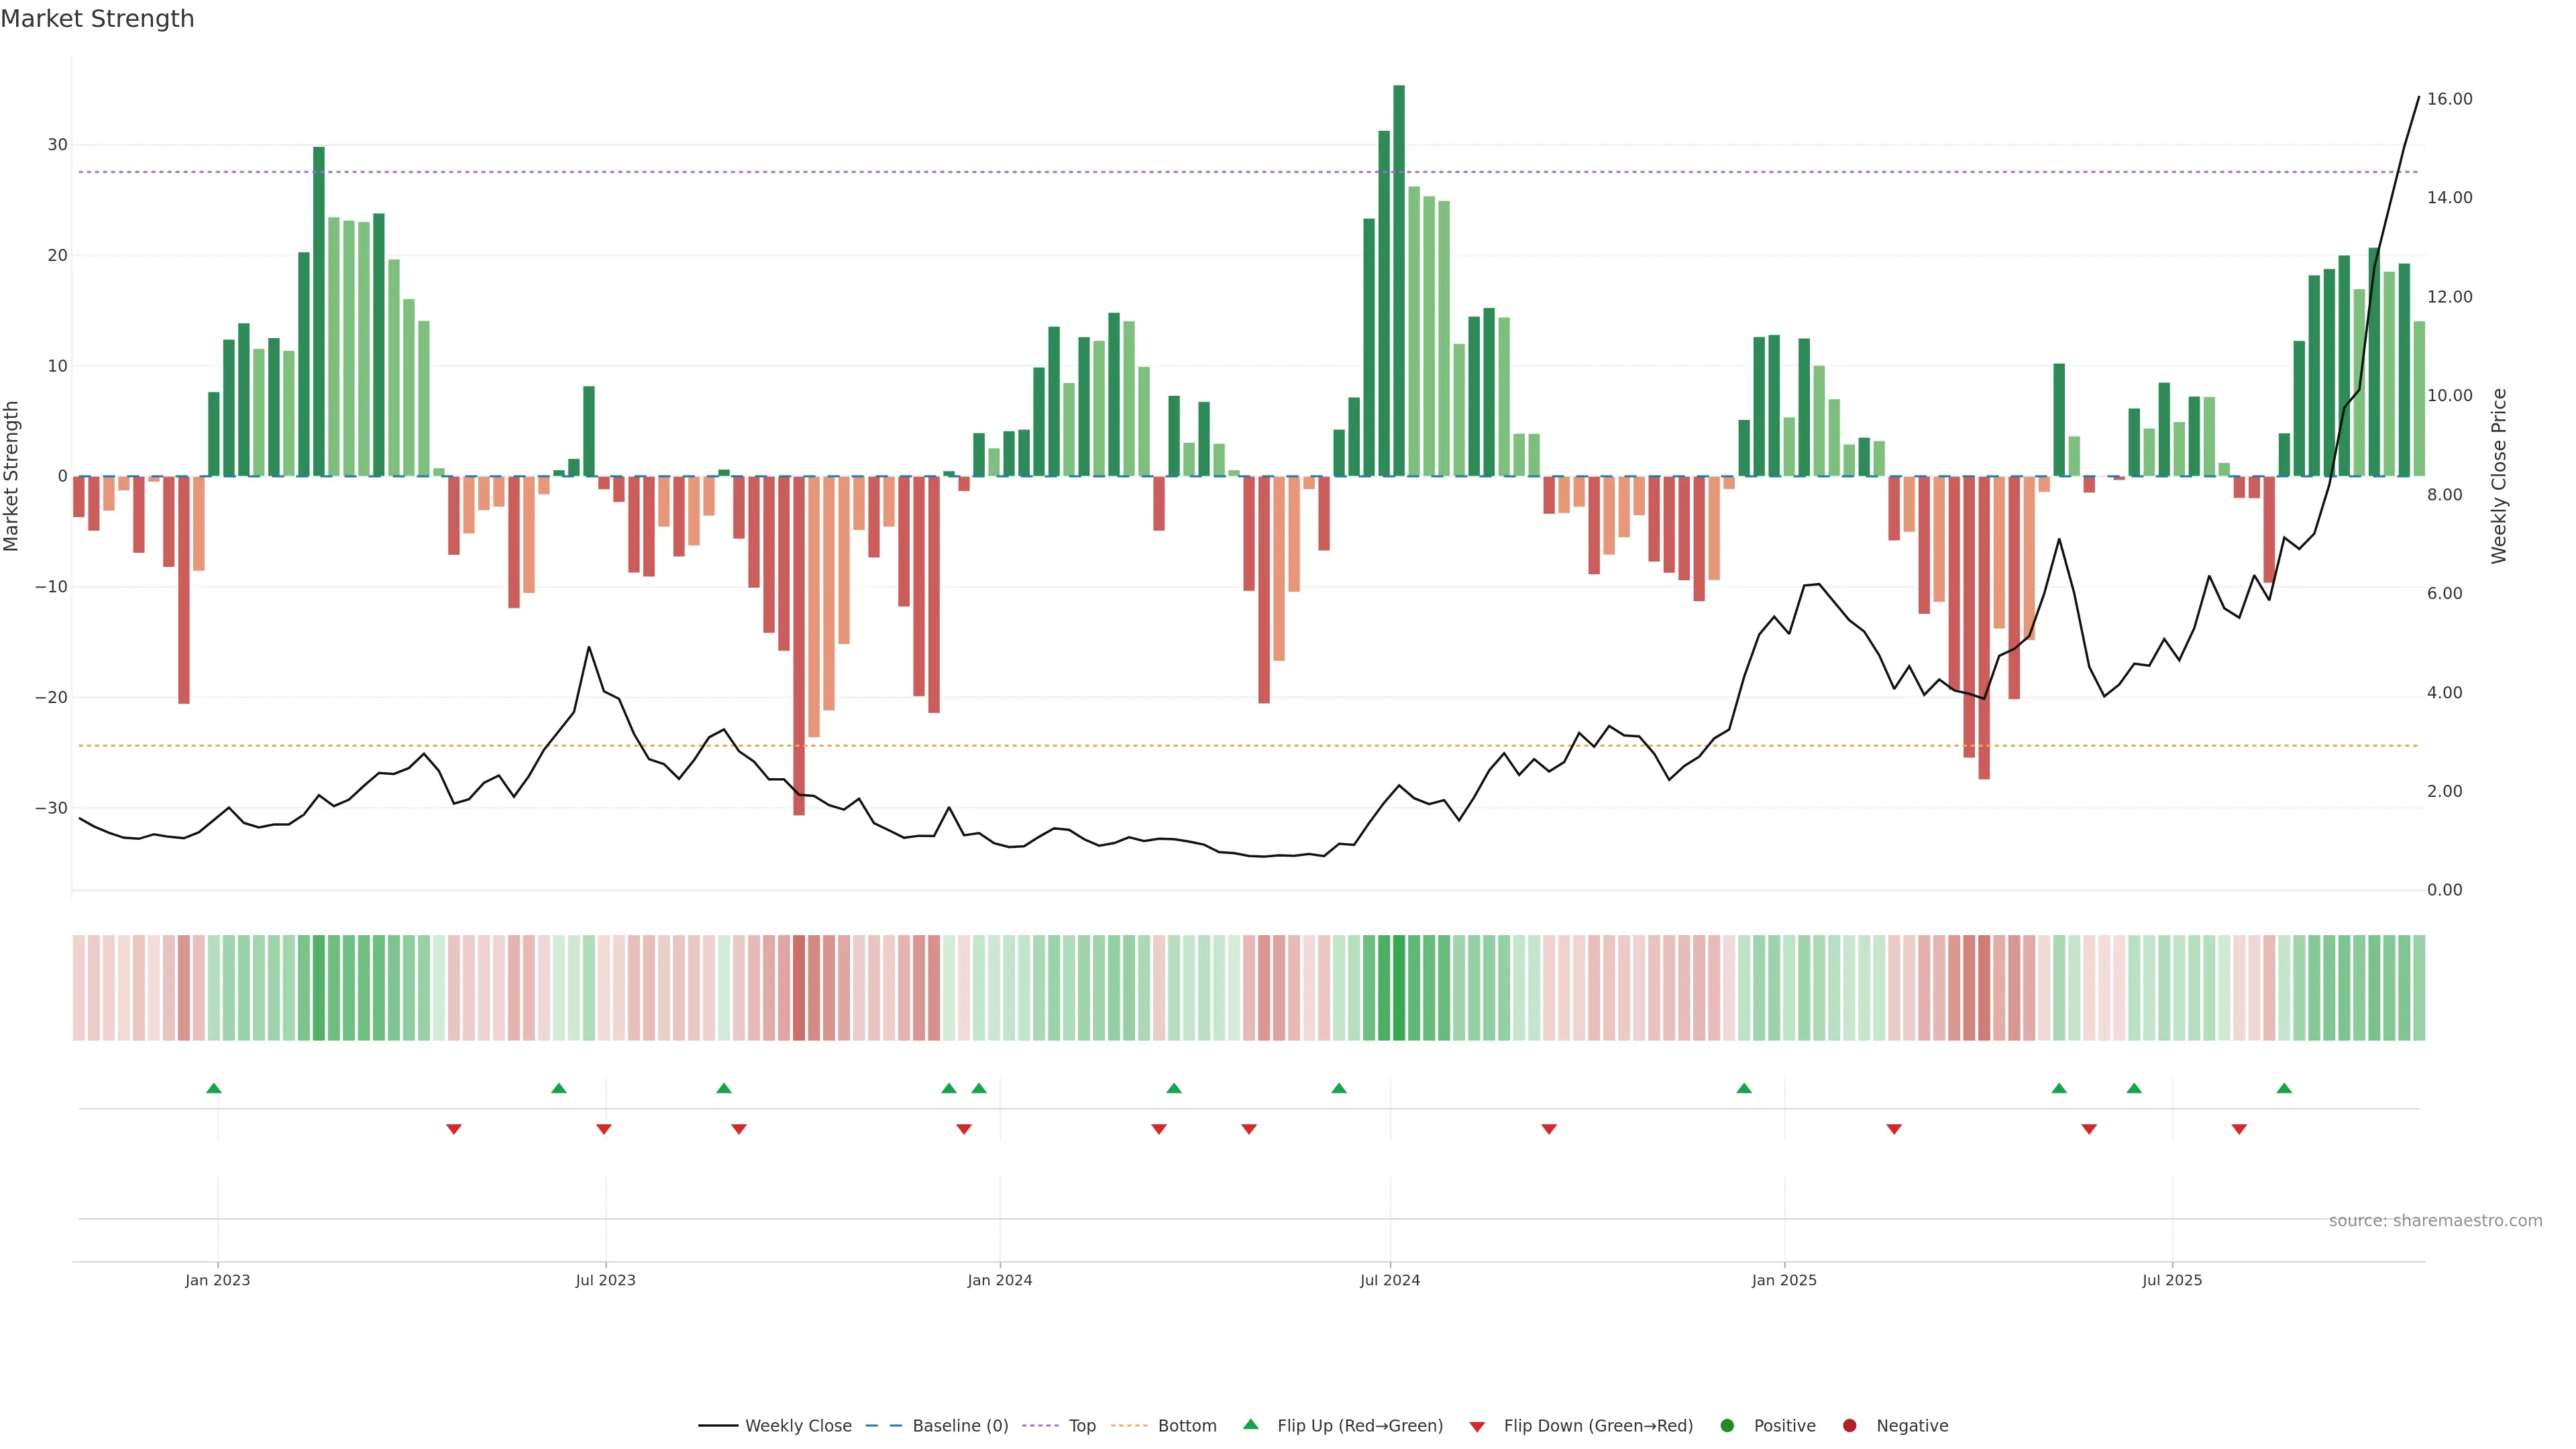
Task: Click the green Positive circle legend icon
Action: pyautogui.click(x=1727, y=1426)
